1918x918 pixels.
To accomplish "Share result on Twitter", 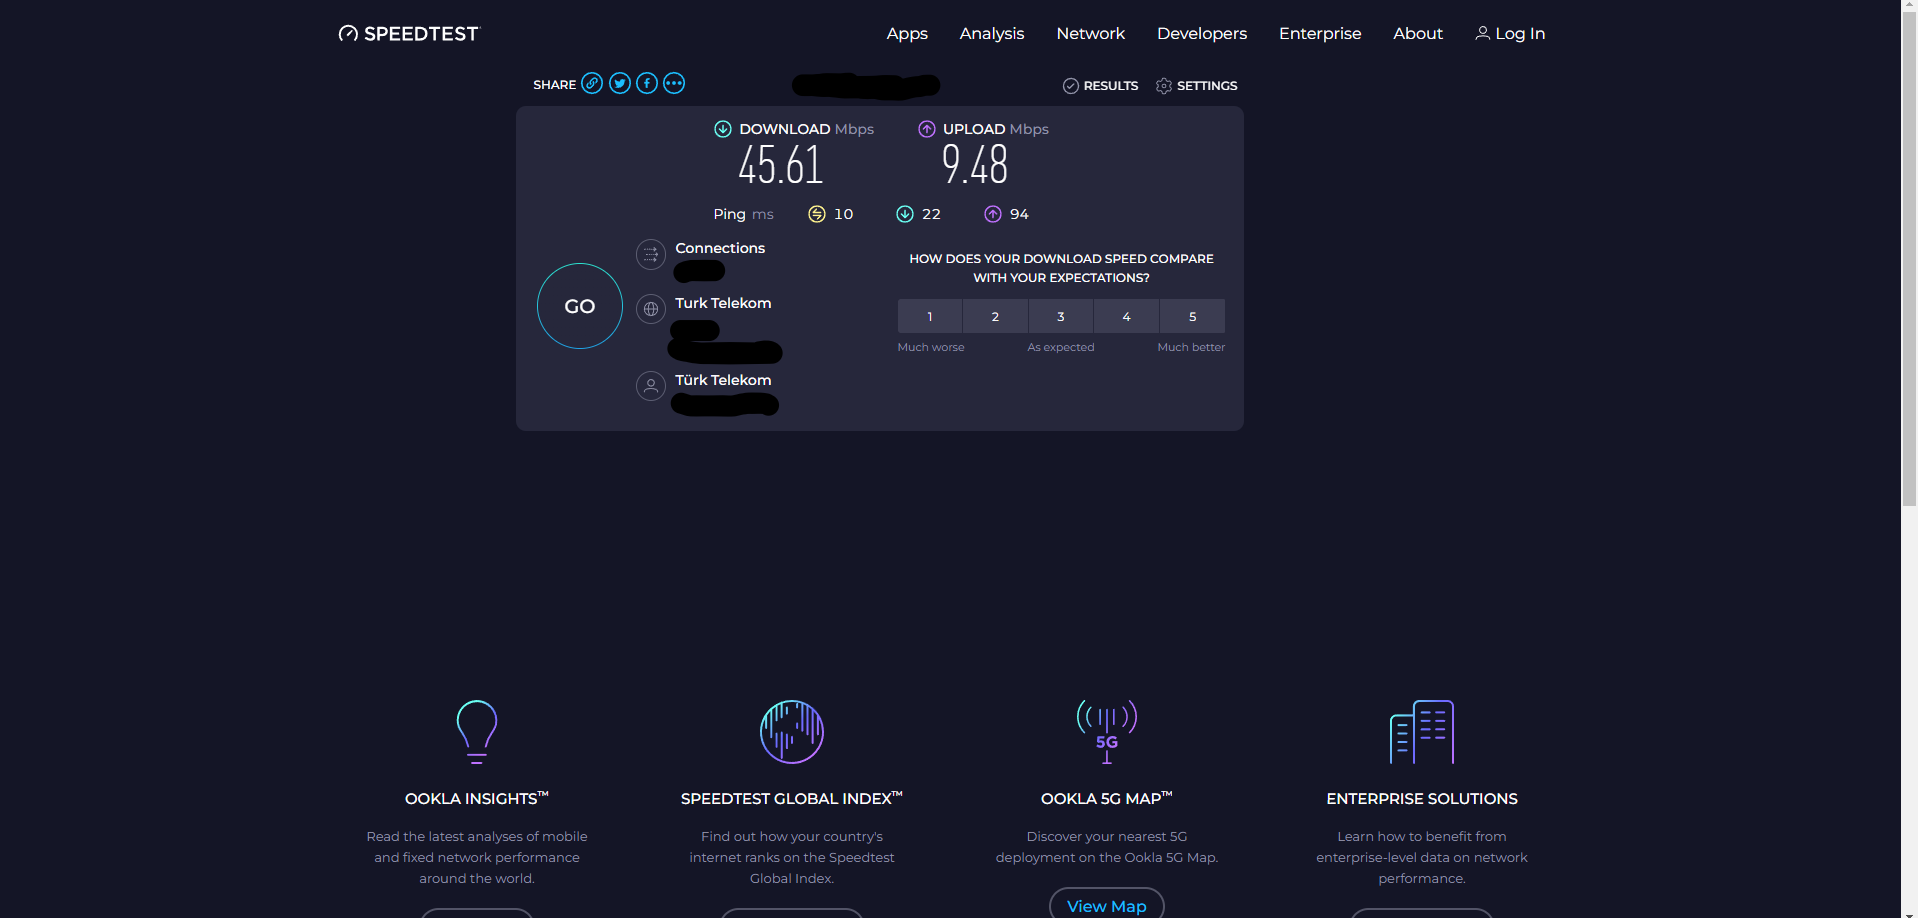I will (x=620, y=83).
